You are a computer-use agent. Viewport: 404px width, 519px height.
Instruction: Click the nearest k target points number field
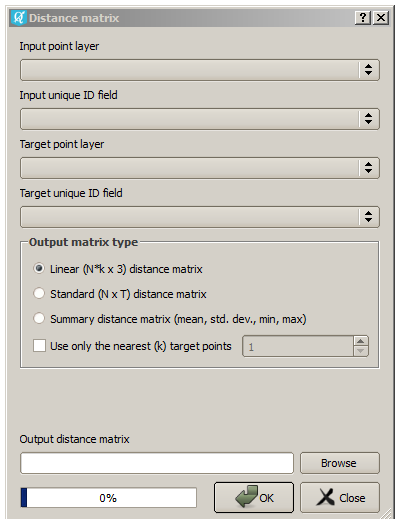(x=298, y=346)
